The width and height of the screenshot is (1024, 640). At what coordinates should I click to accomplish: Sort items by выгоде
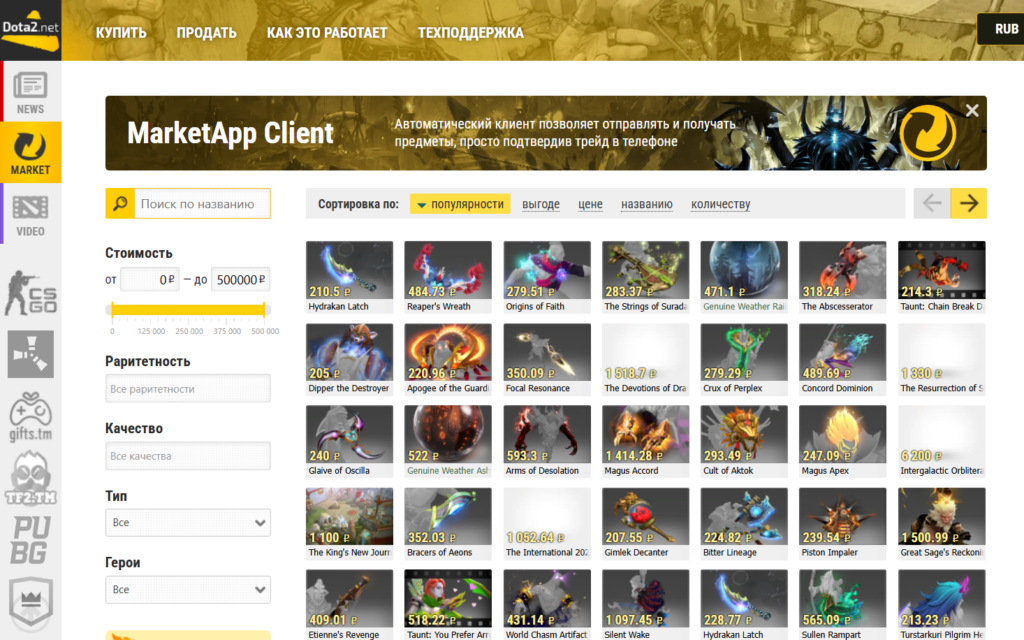(x=541, y=204)
